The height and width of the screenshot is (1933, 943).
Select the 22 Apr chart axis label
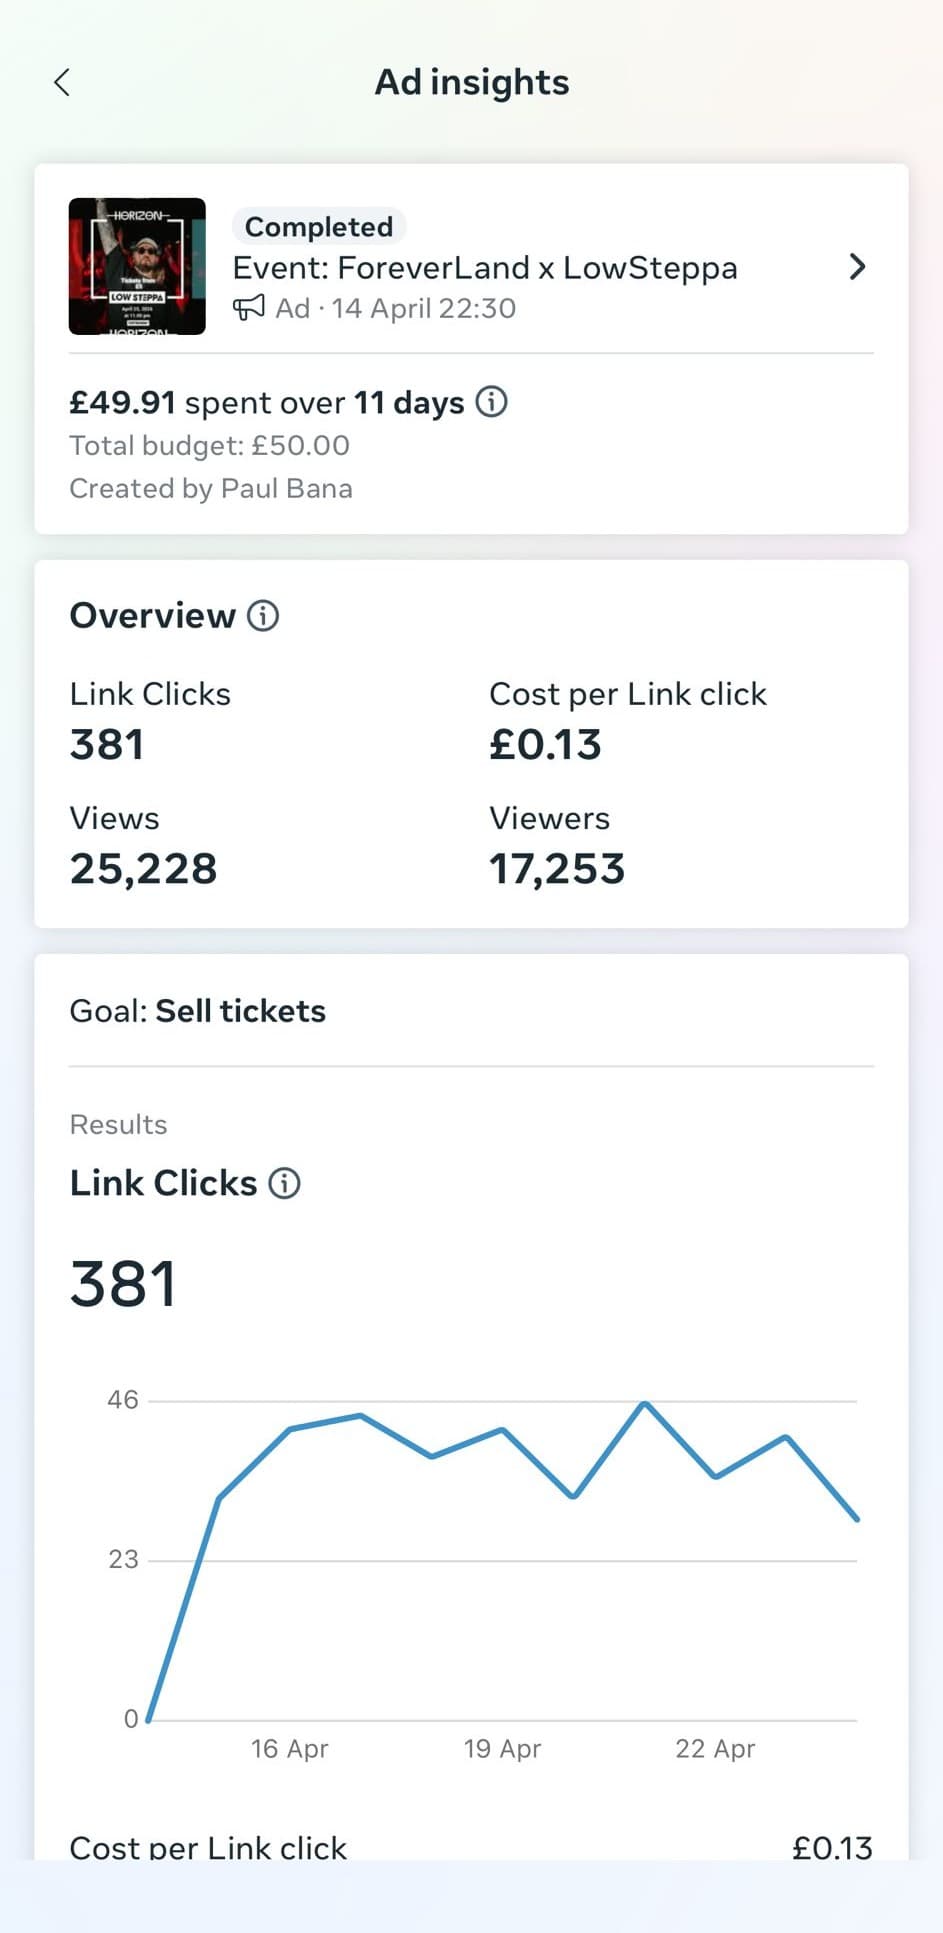point(715,1749)
